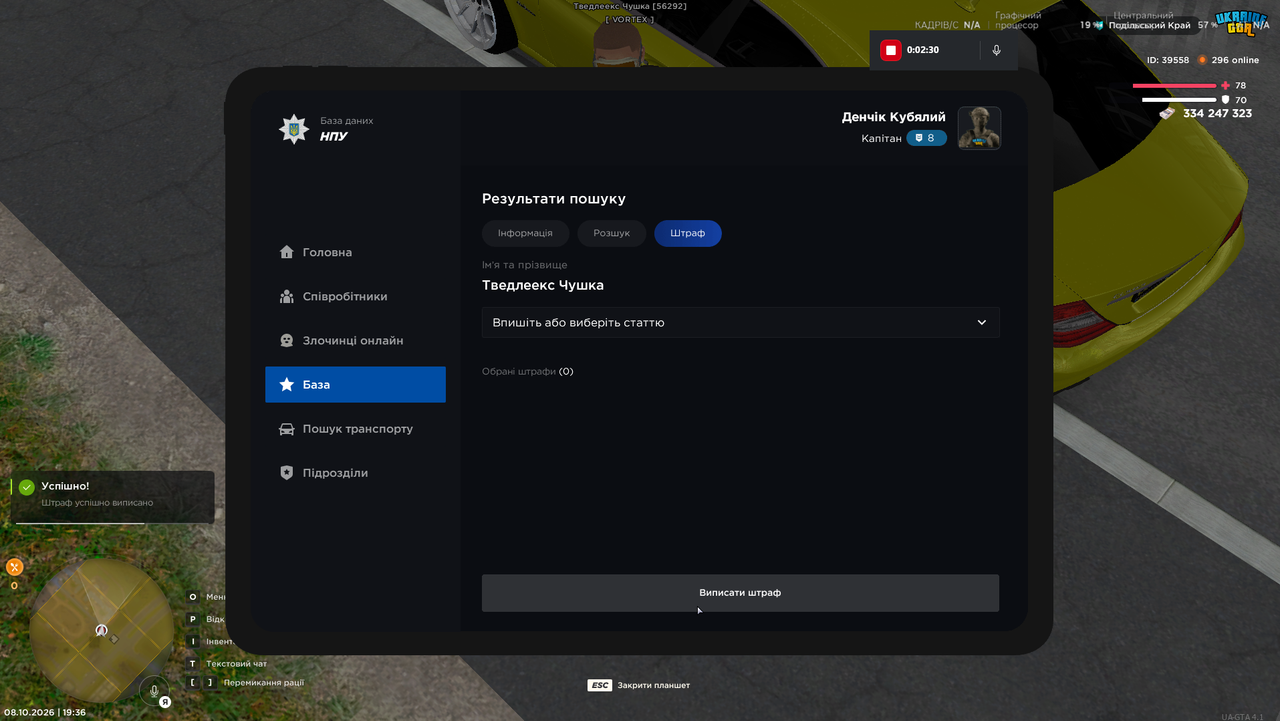Open the Підрозділи shield icon
Screen dimensions: 1280x721
(287, 473)
